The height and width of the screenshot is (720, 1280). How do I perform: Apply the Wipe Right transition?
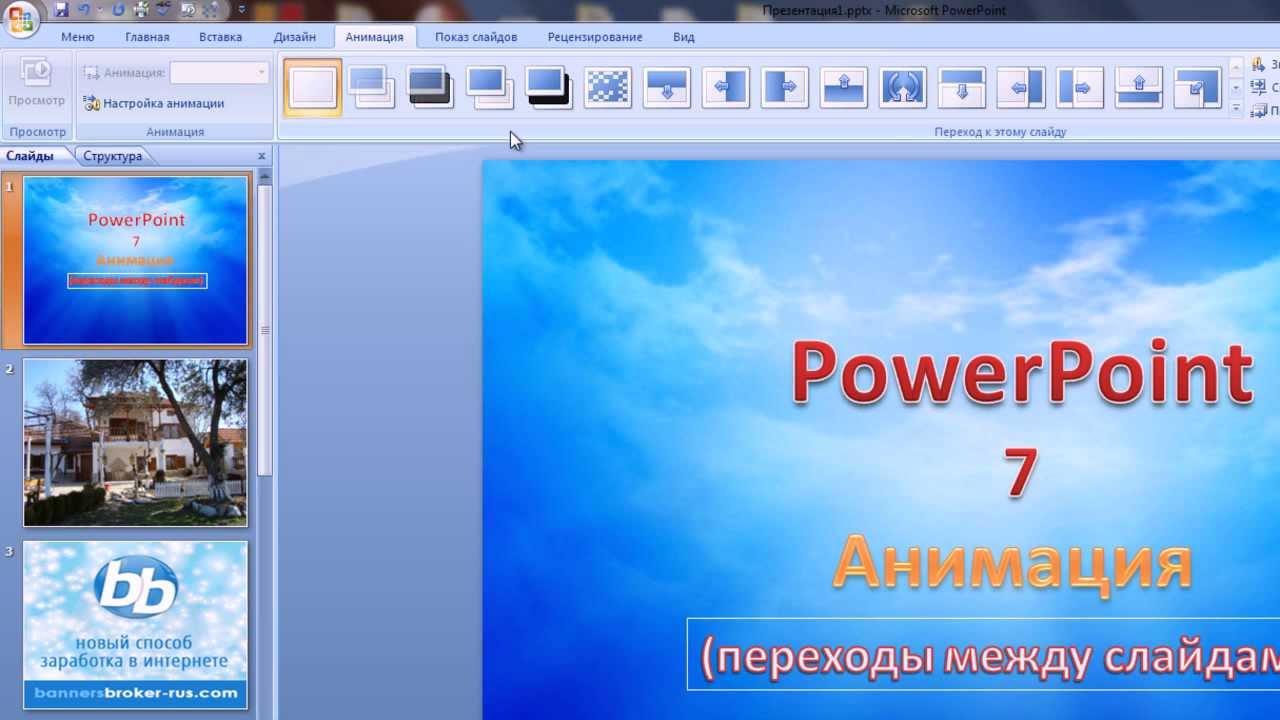(x=785, y=87)
